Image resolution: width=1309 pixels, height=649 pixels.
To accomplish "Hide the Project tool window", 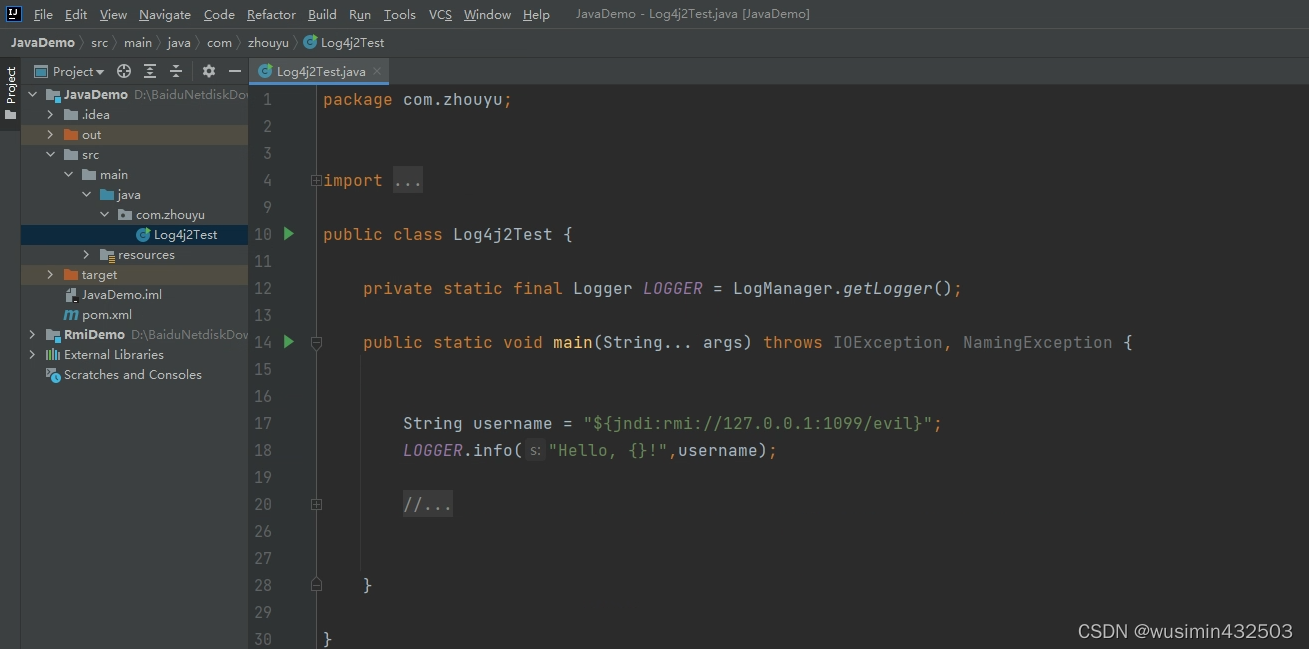I will pos(235,71).
